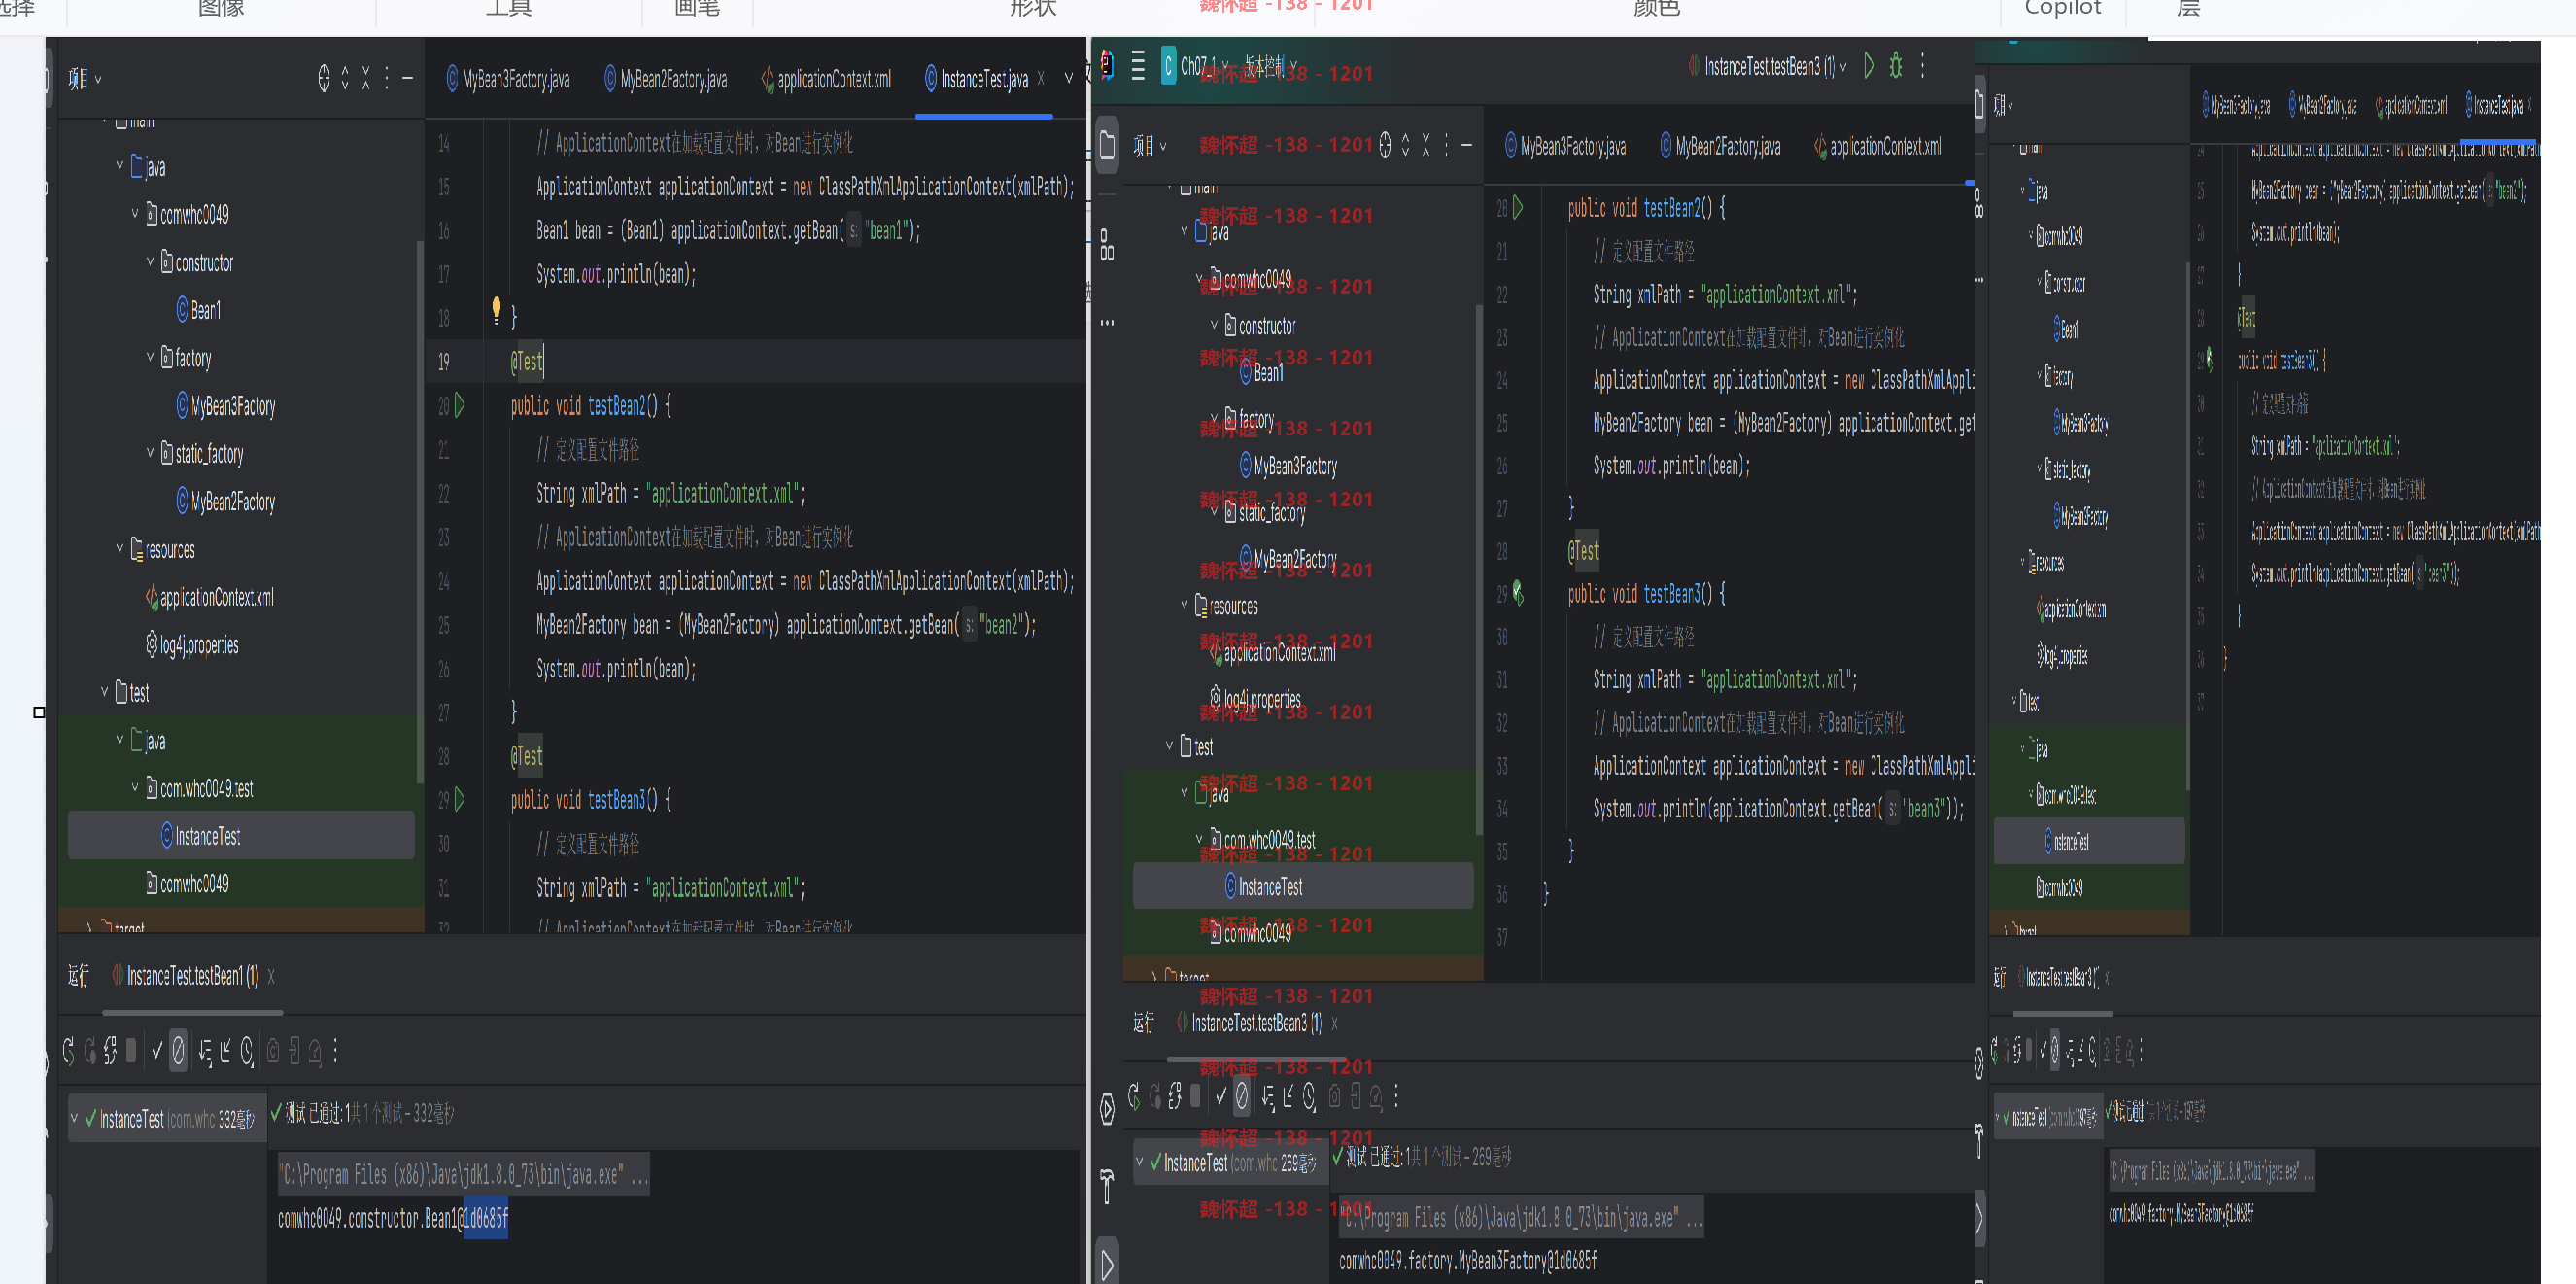Image resolution: width=2576 pixels, height=1284 pixels.
Task: Click Toggle auto-test icon in the left Run panel
Action: pyautogui.click(x=110, y=1051)
